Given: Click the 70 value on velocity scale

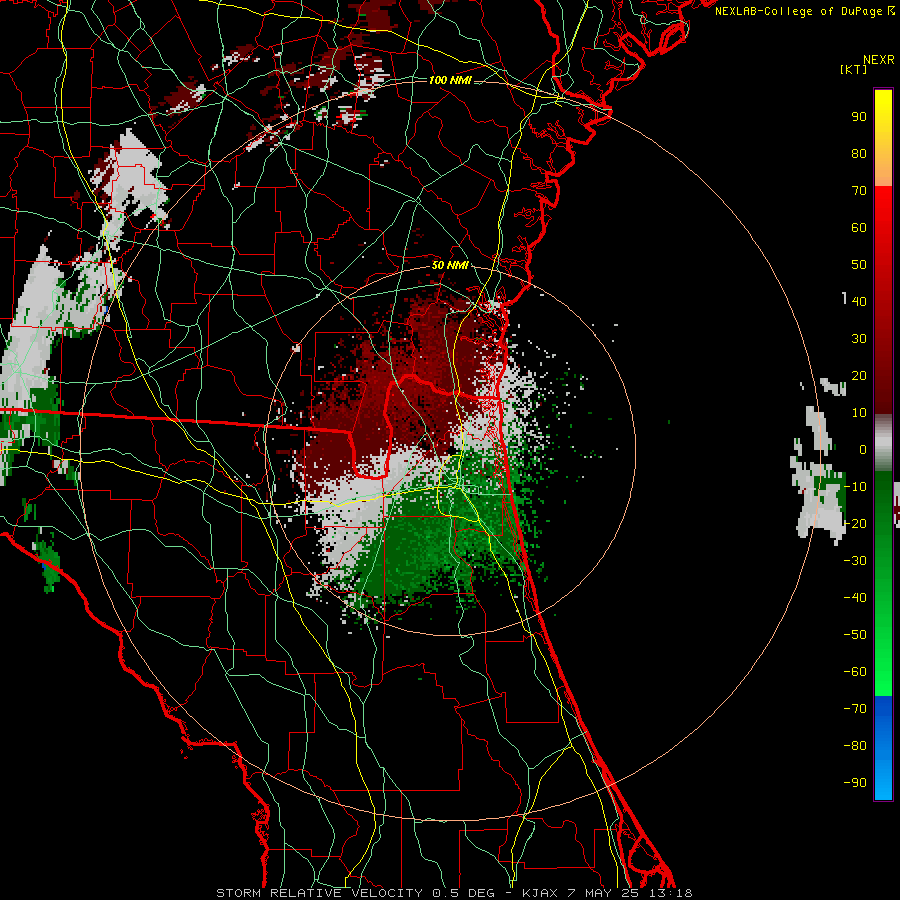Looking at the screenshot, I should click(859, 191).
